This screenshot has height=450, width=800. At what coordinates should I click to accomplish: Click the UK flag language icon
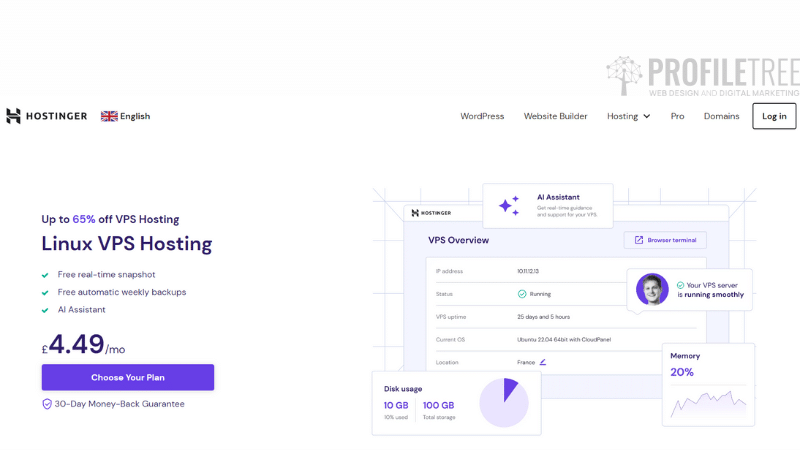[x=109, y=116]
